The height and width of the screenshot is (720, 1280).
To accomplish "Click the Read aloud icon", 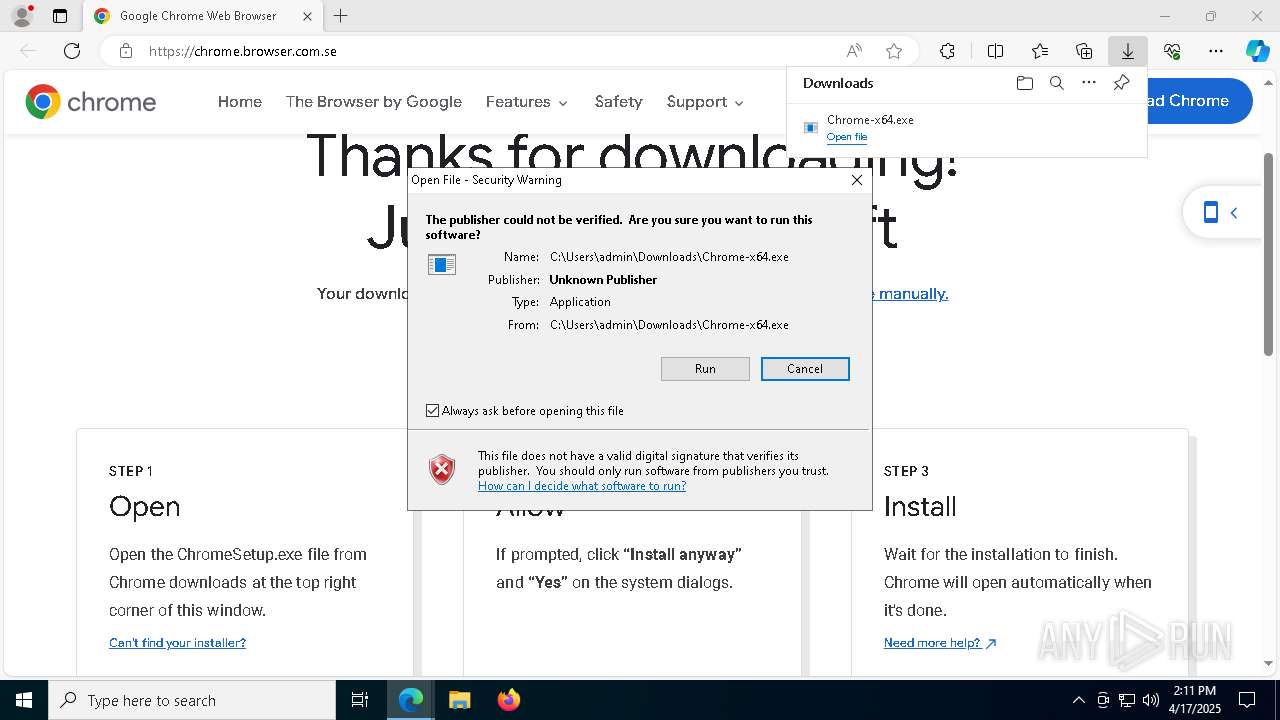I will click(x=854, y=51).
